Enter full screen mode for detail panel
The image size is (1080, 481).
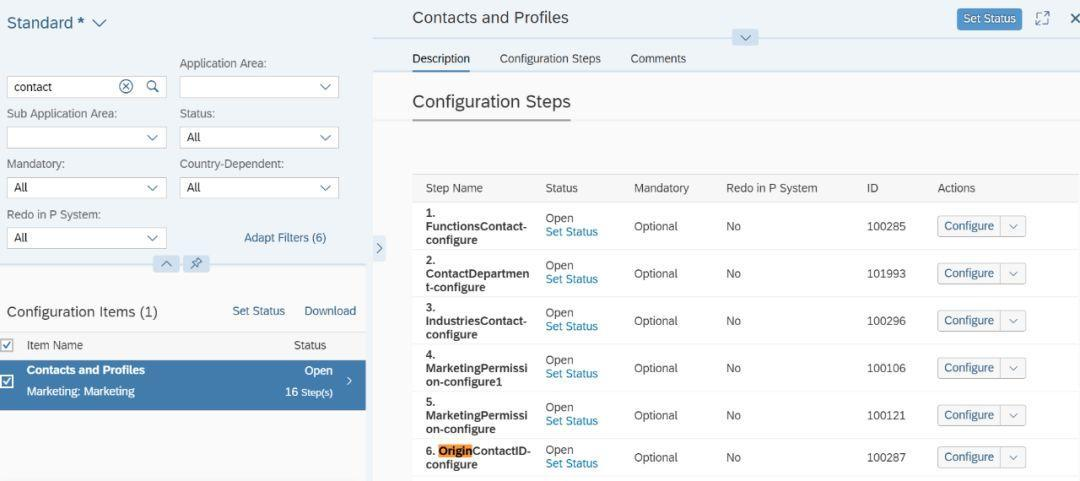click(1043, 19)
